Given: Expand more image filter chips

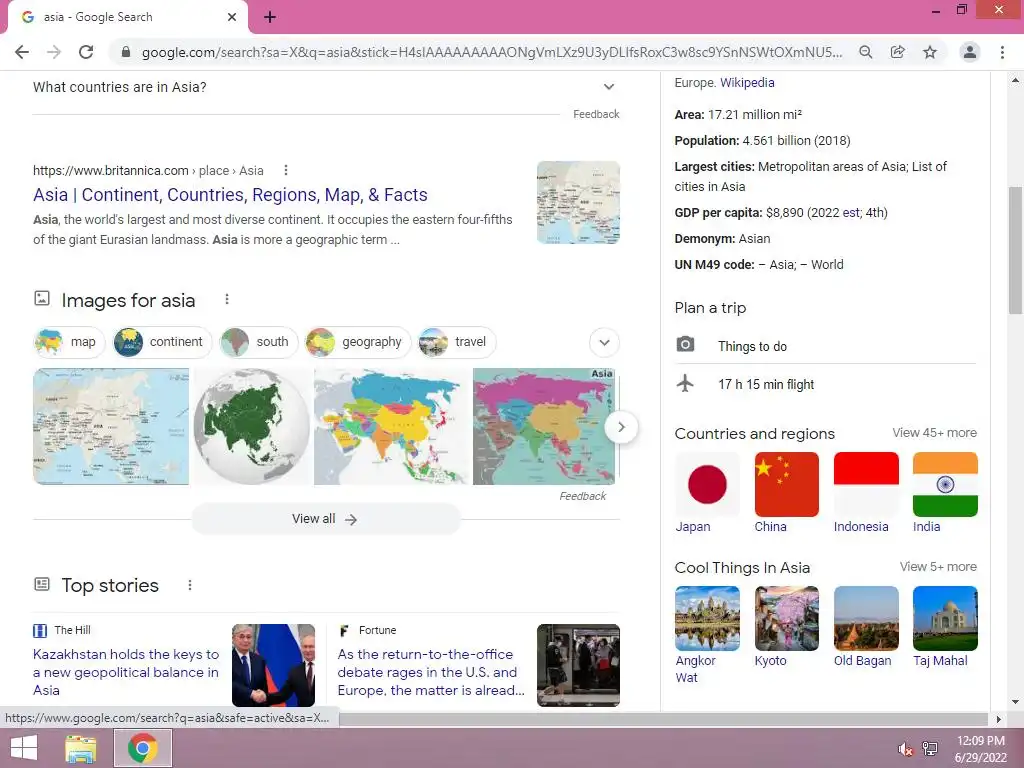Looking at the screenshot, I should [604, 342].
